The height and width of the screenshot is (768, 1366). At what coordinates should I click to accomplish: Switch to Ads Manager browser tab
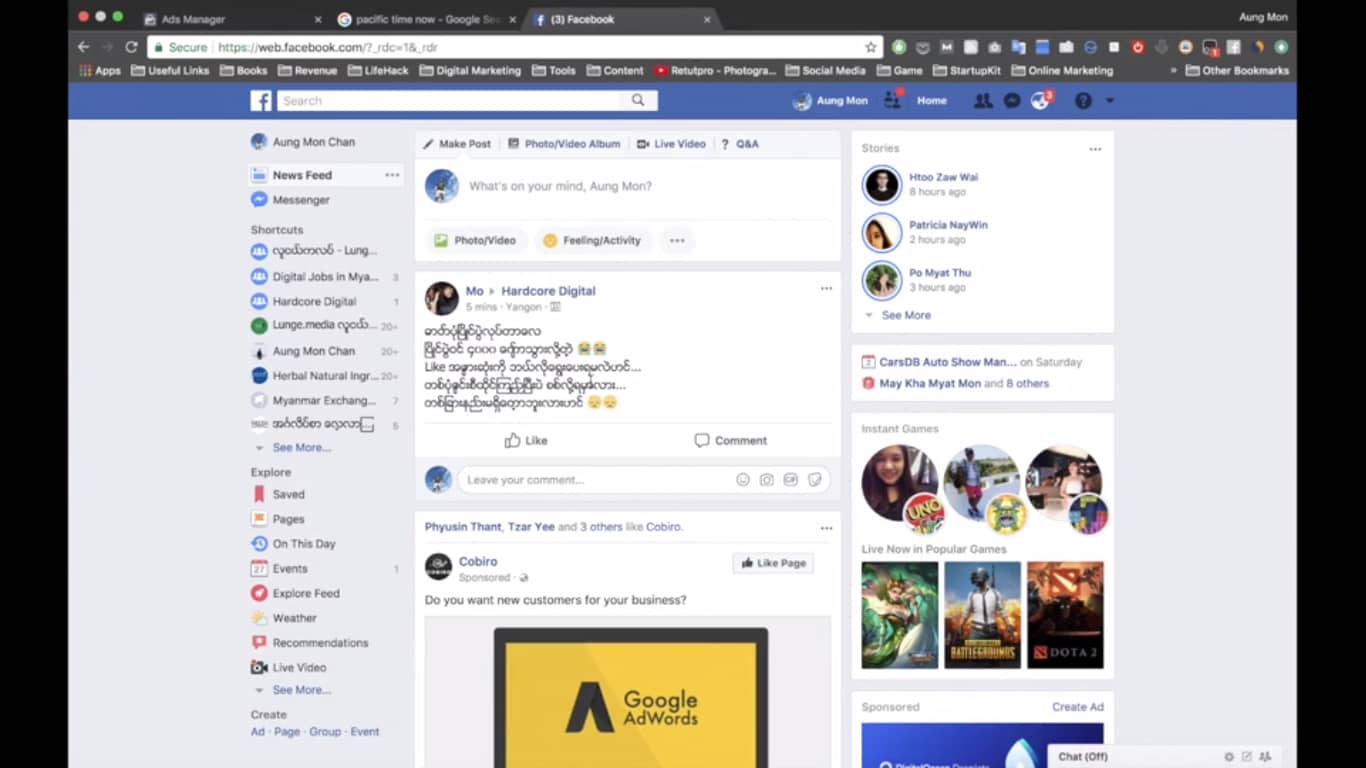[232, 19]
